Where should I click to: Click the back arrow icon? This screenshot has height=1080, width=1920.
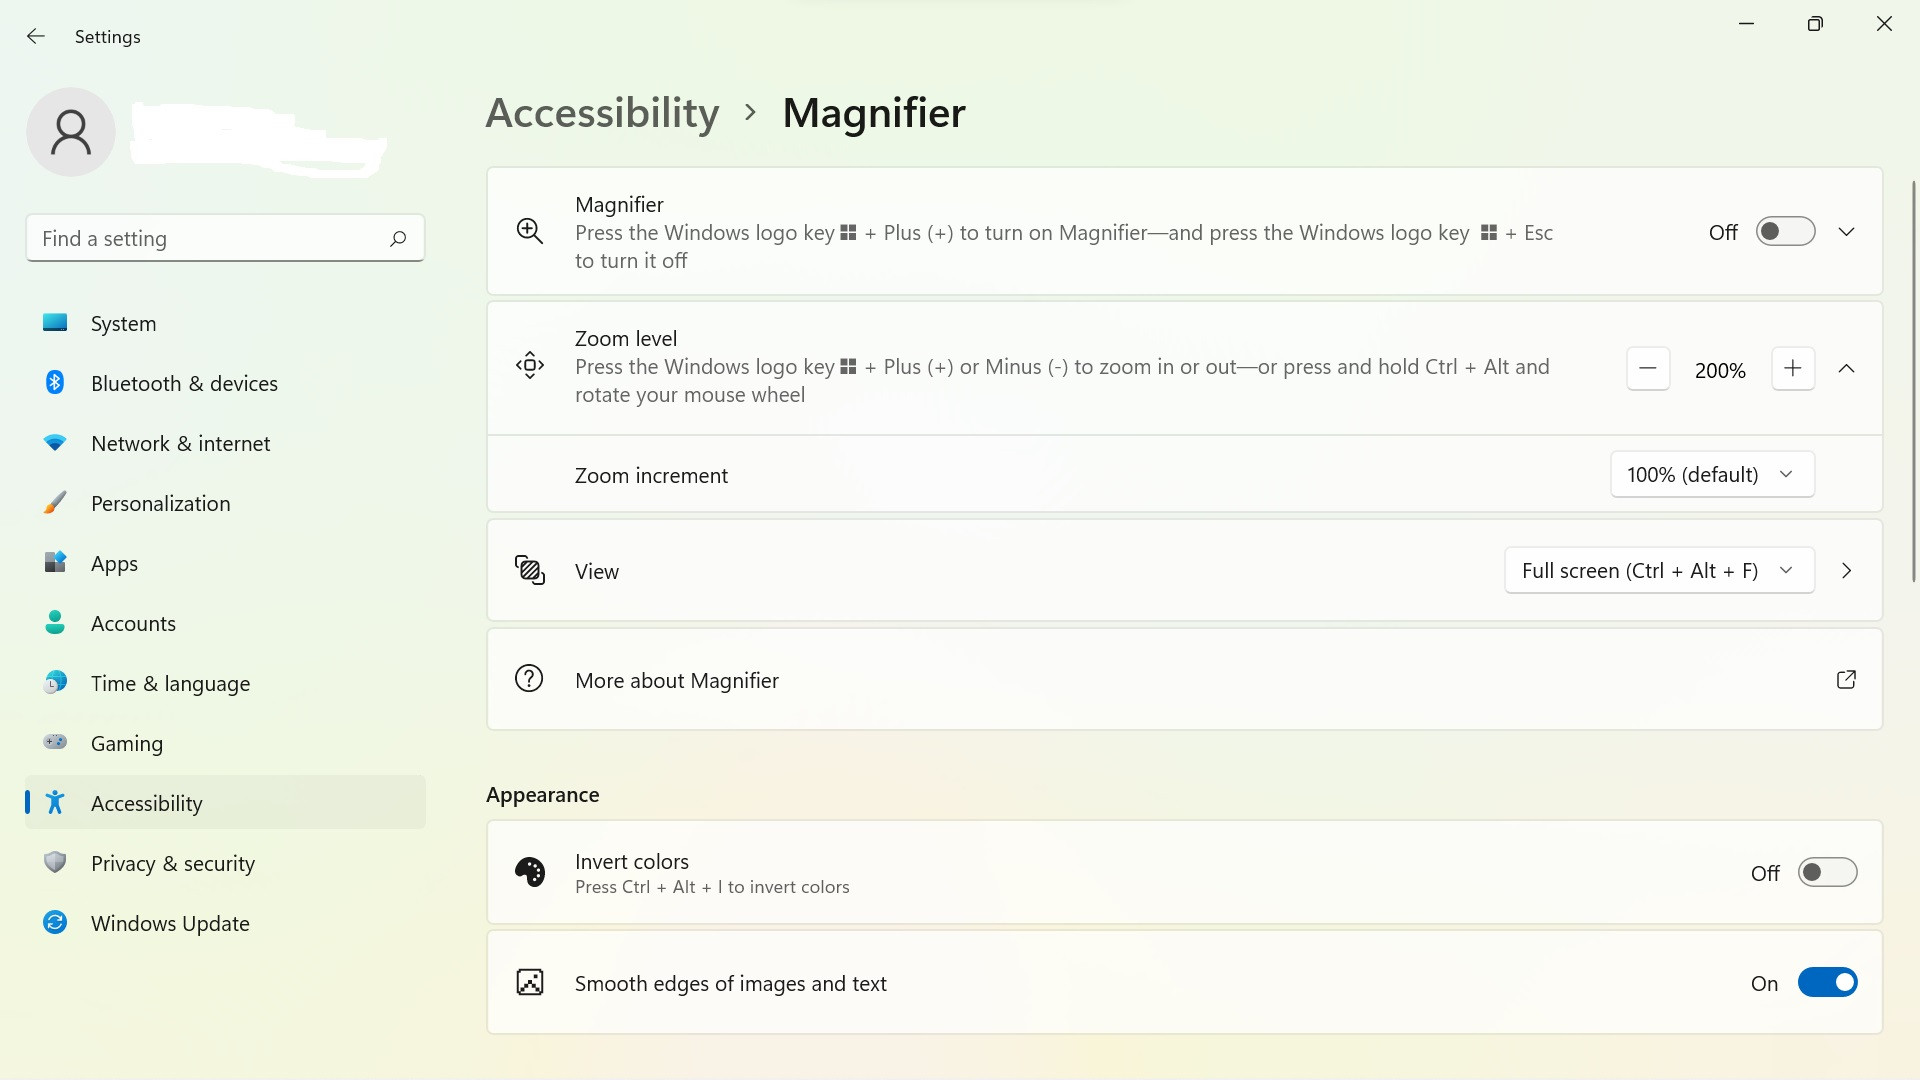click(36, 36)
